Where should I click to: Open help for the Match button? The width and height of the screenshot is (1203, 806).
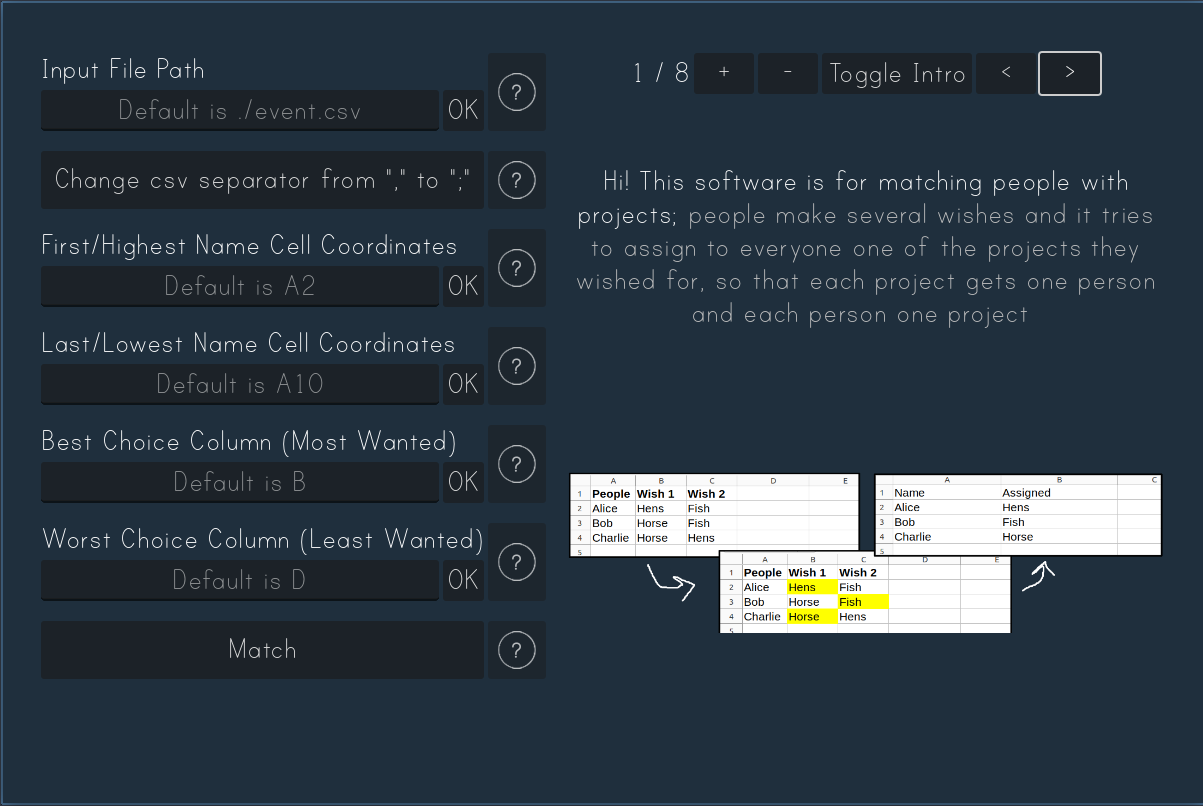(516, 650)
